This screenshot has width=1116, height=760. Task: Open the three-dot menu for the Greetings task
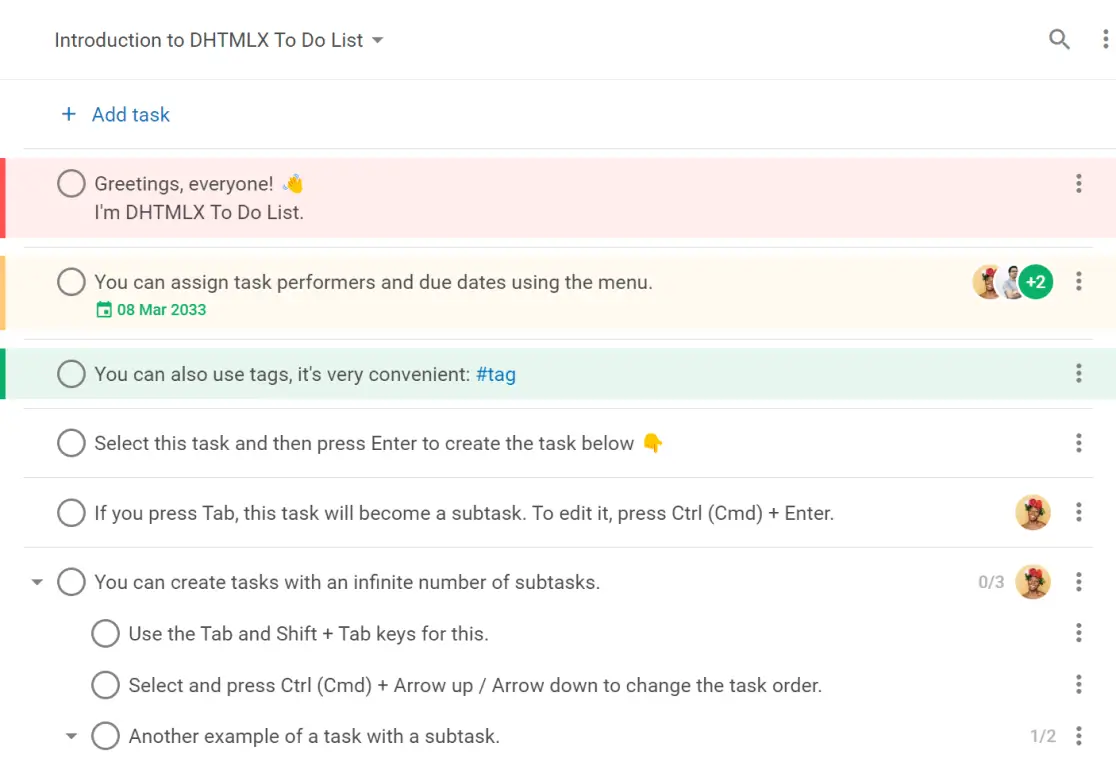coord(1078,184)
